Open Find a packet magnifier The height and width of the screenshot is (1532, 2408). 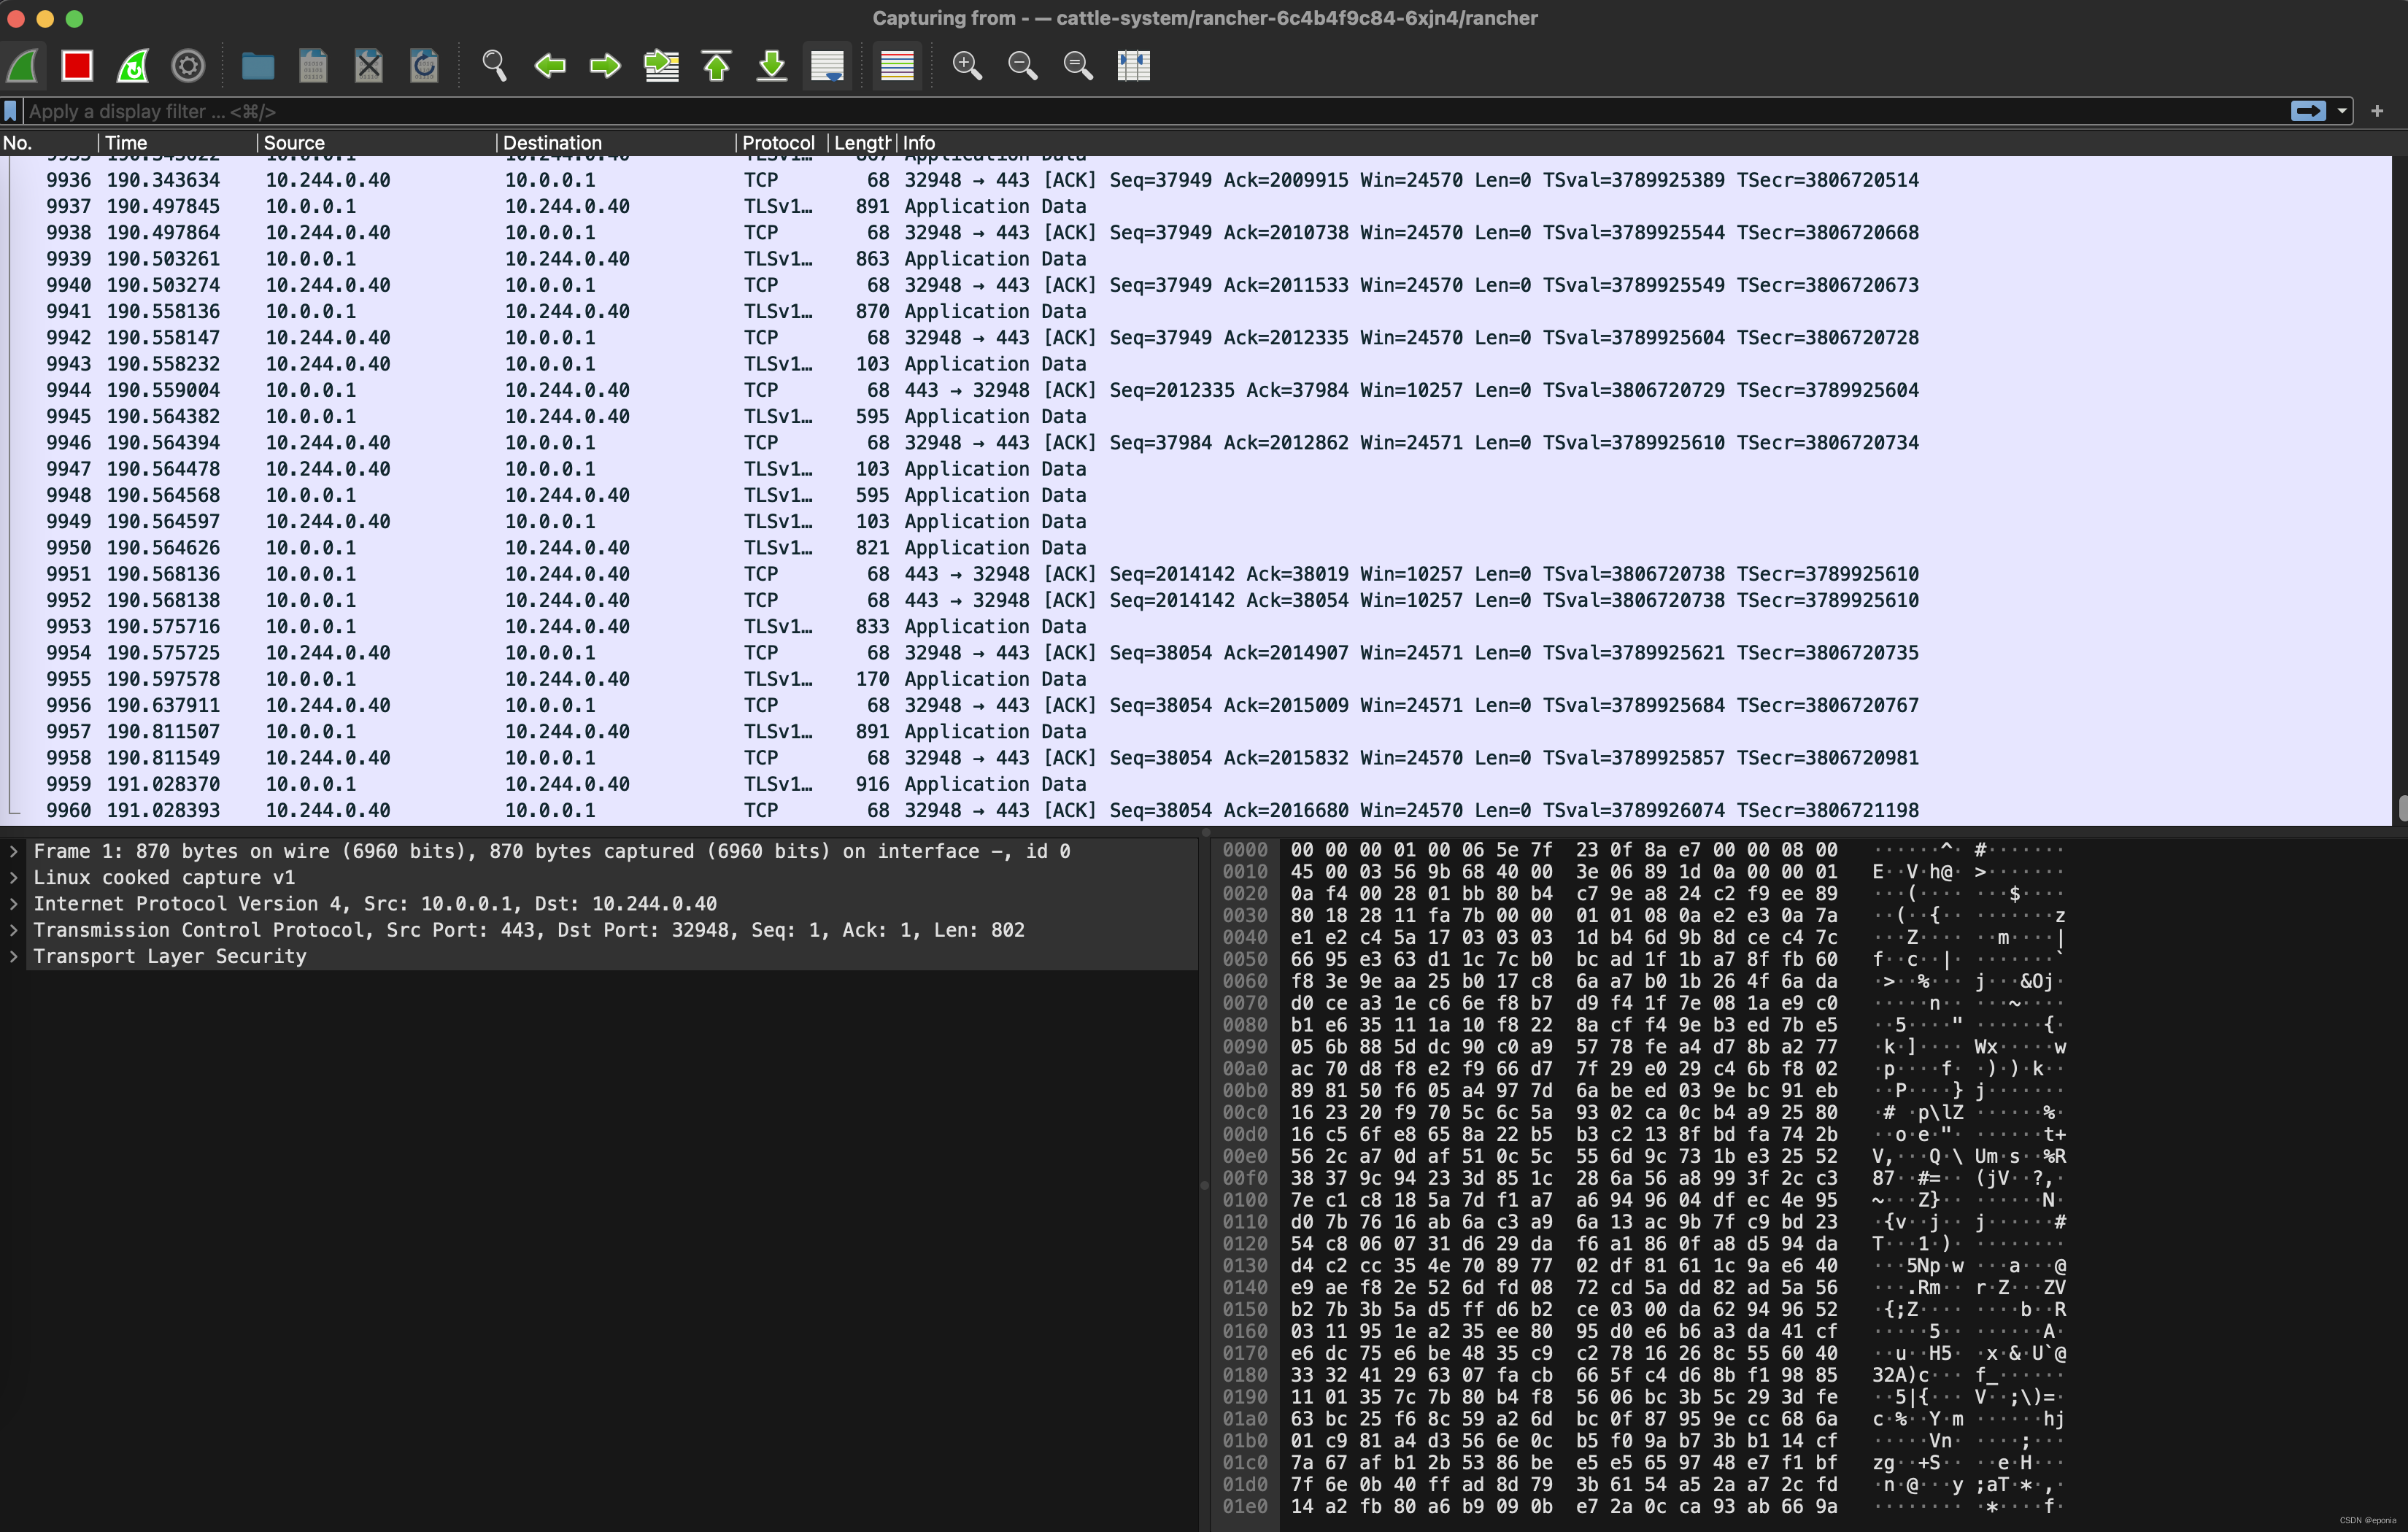click(494, 66)
